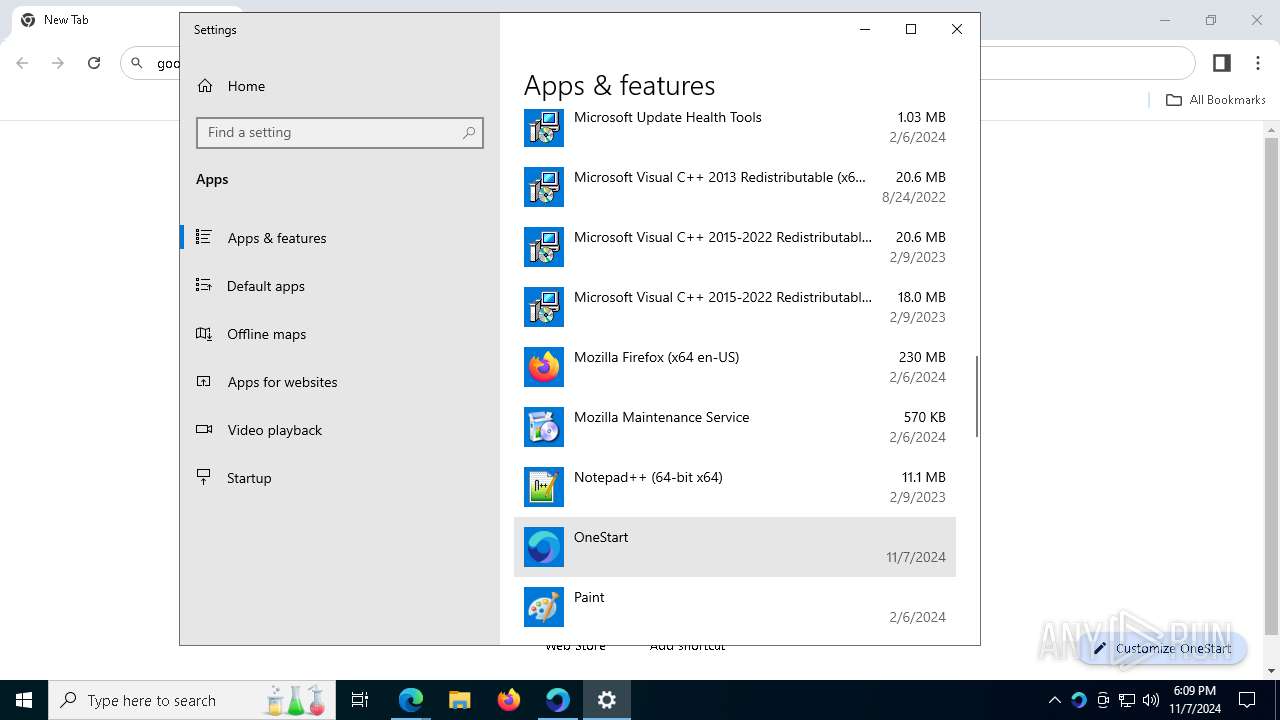Click the 18.0 MB Visual C++ 2015-2022 icon
1280x720 pixels.
point(544,307)
